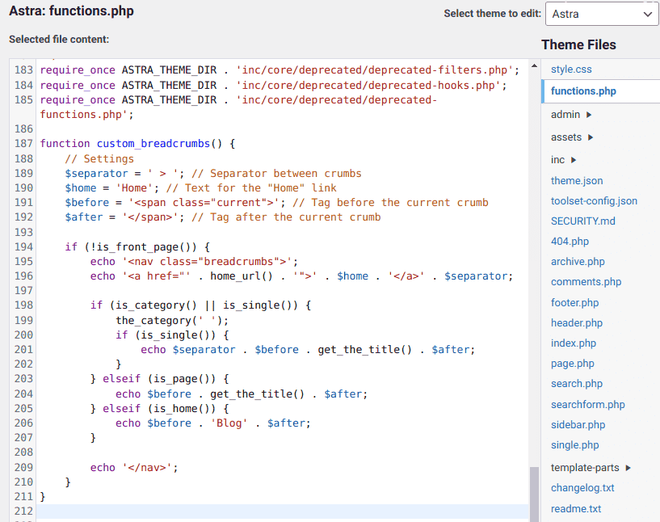Expand the template-parts folder
660x522 pixels.
point(591,468)
